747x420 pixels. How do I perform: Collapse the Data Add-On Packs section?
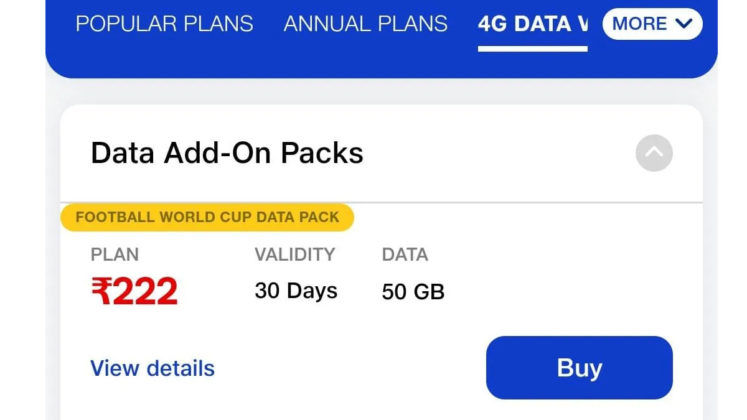coord(654,153)
